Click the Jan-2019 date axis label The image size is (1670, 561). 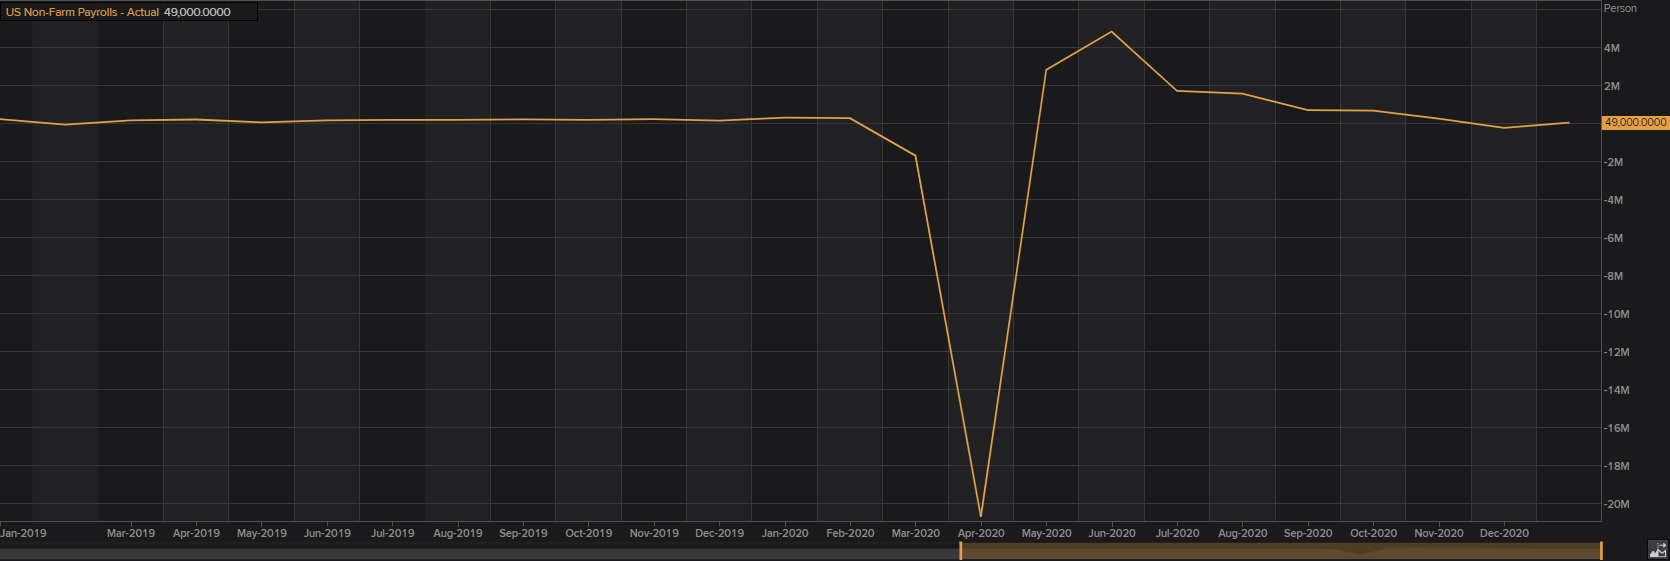pyautogui.click(x=23, y=533)
